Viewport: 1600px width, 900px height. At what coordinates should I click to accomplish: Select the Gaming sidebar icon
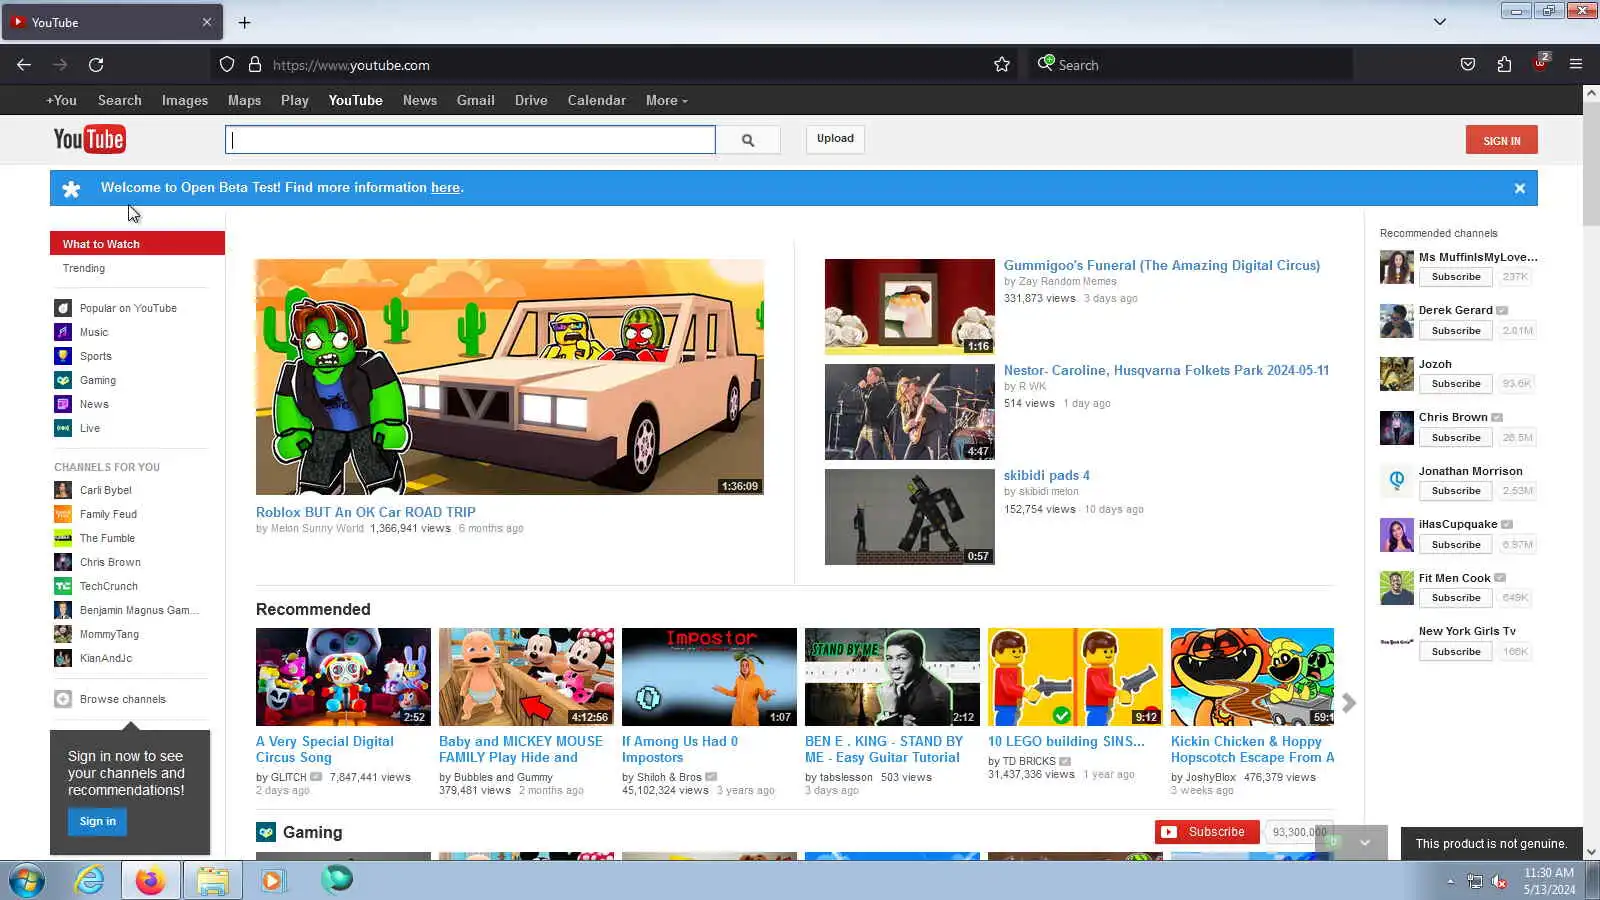click(x=63, y=380)
